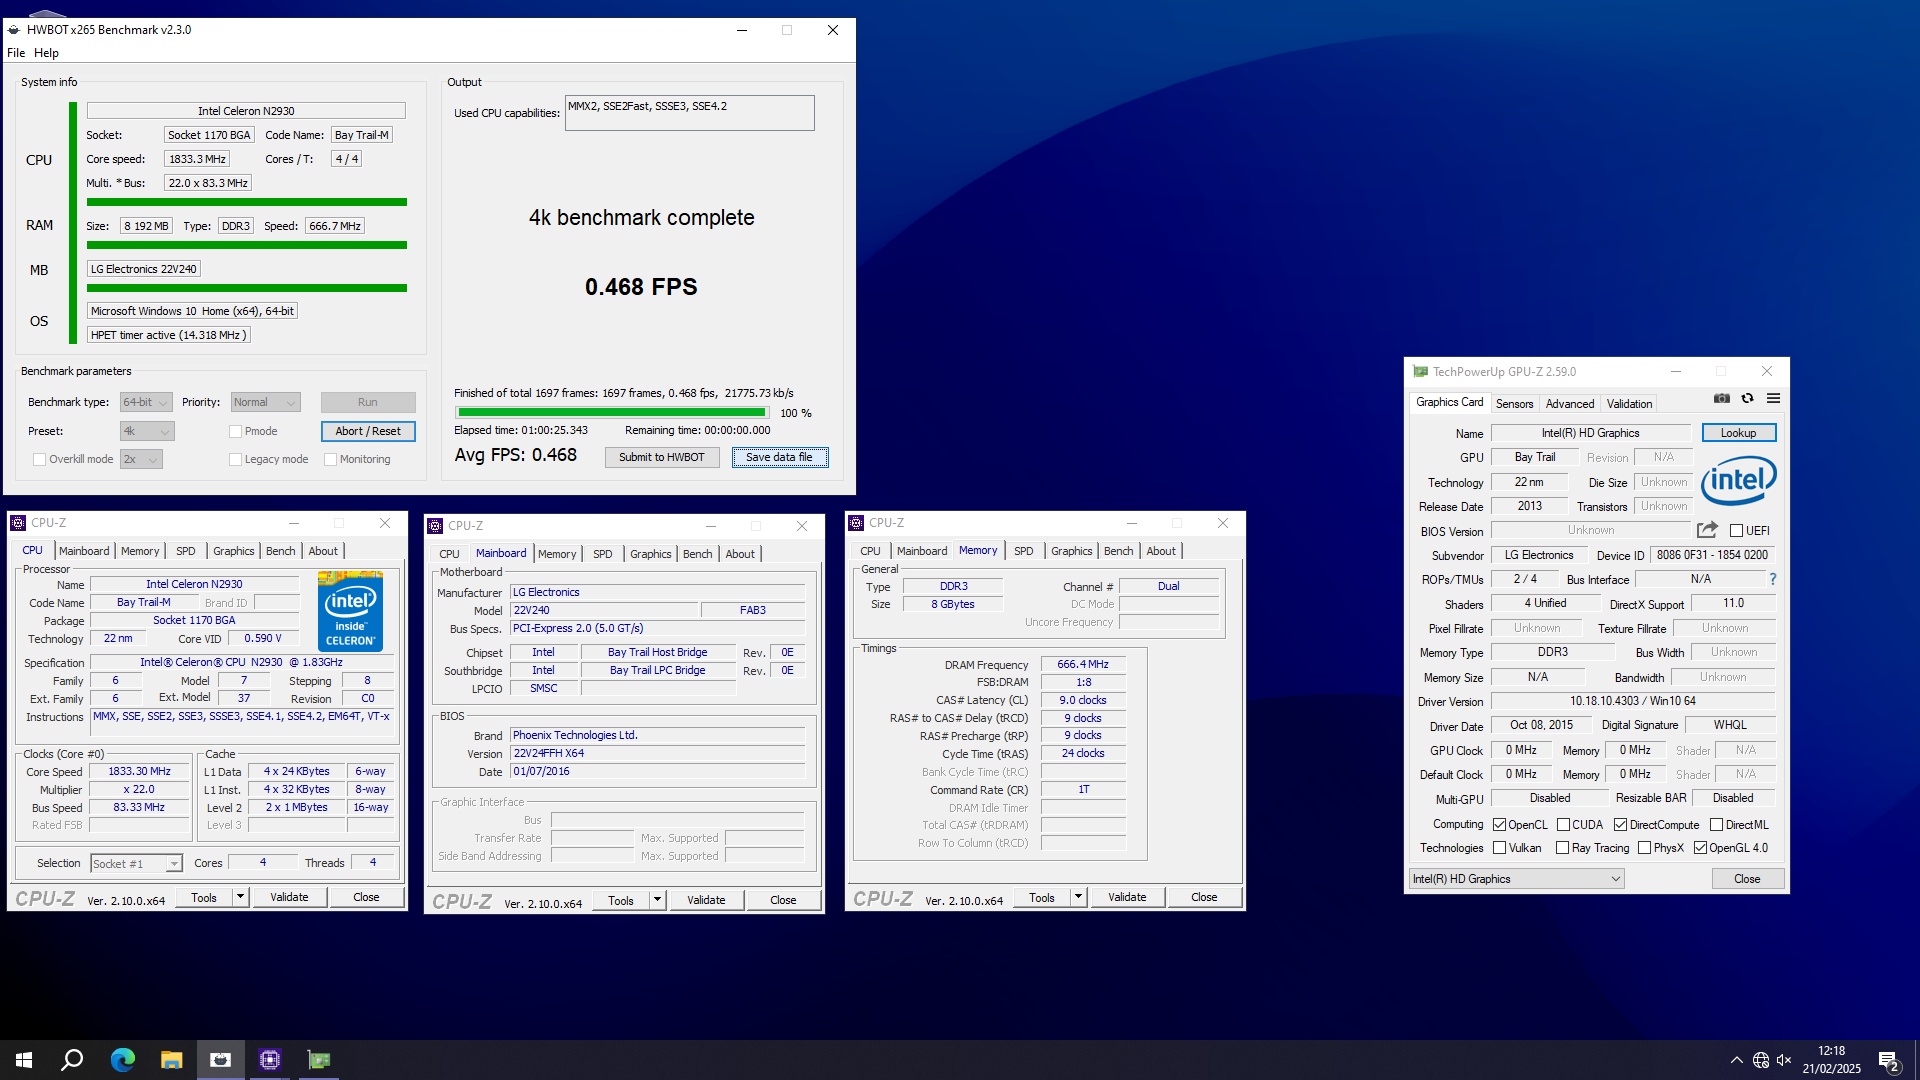Click the Used CPU capabilities text box
The image size is (1920, 1080).
point(689,113)
